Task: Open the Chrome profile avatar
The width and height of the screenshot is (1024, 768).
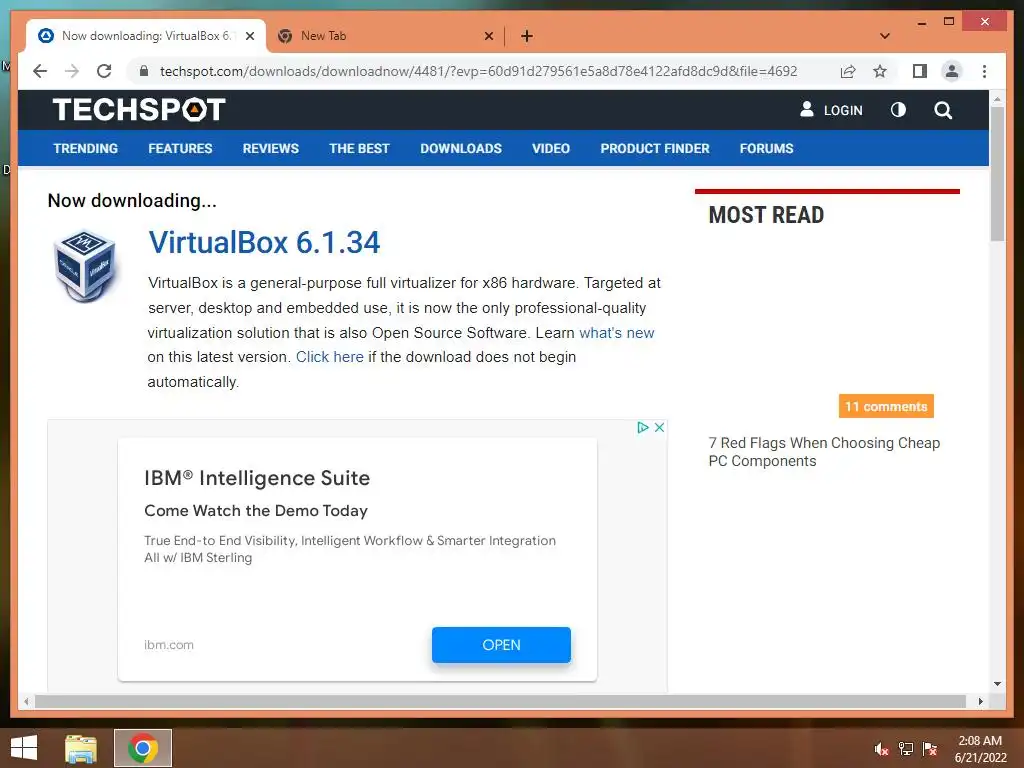Action: pyautogui.click(x=952, y=71)
